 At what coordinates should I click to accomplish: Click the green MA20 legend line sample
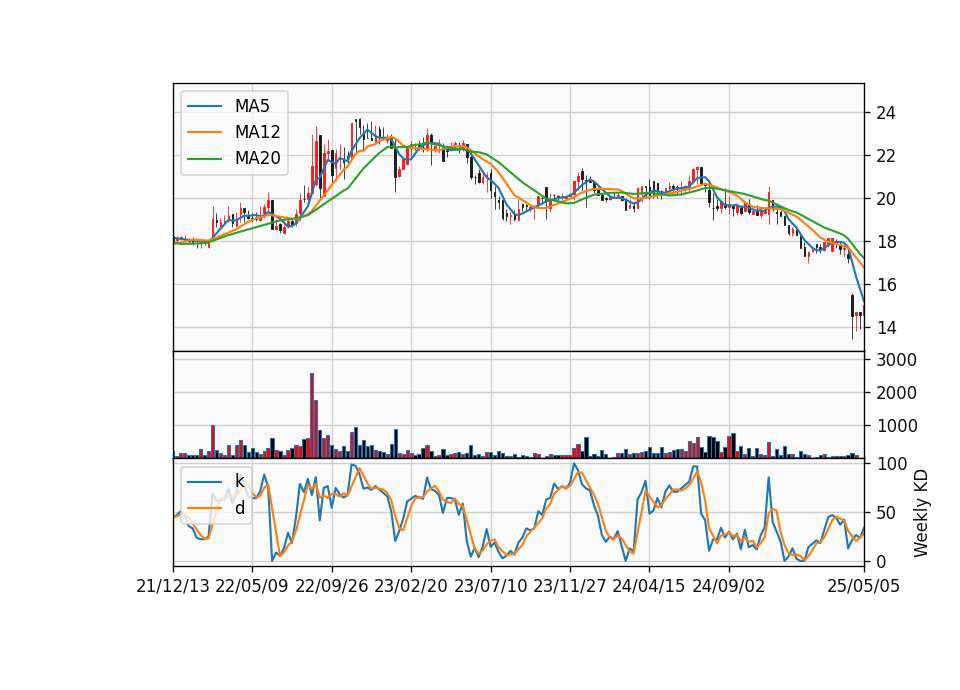(204, 159)
